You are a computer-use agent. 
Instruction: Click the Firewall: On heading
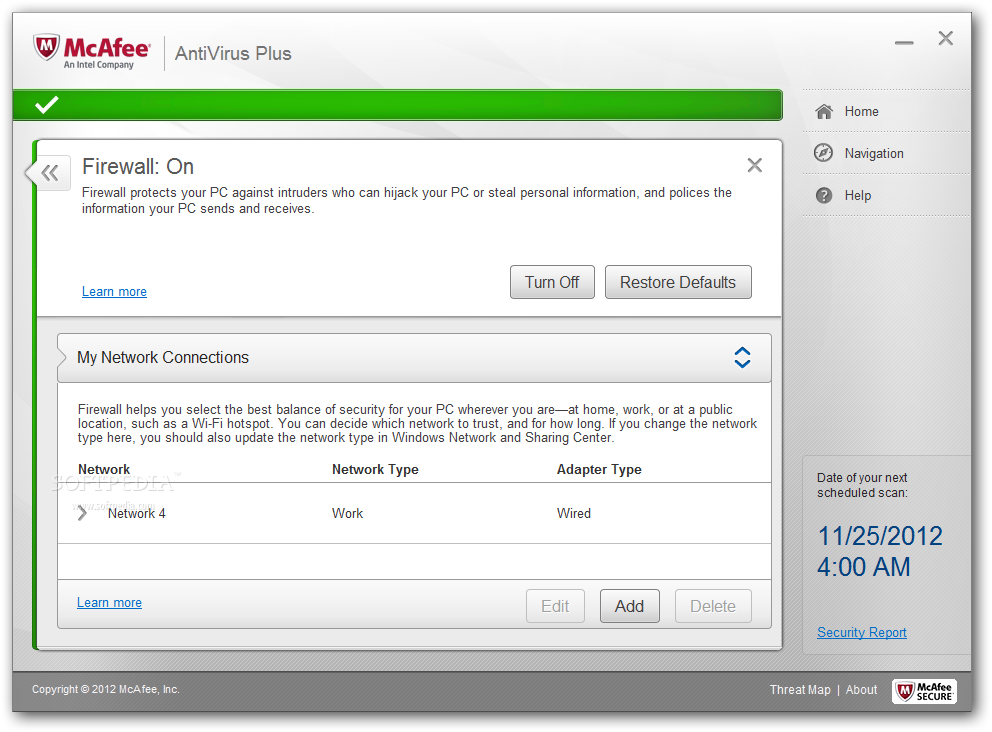(137, 166)
